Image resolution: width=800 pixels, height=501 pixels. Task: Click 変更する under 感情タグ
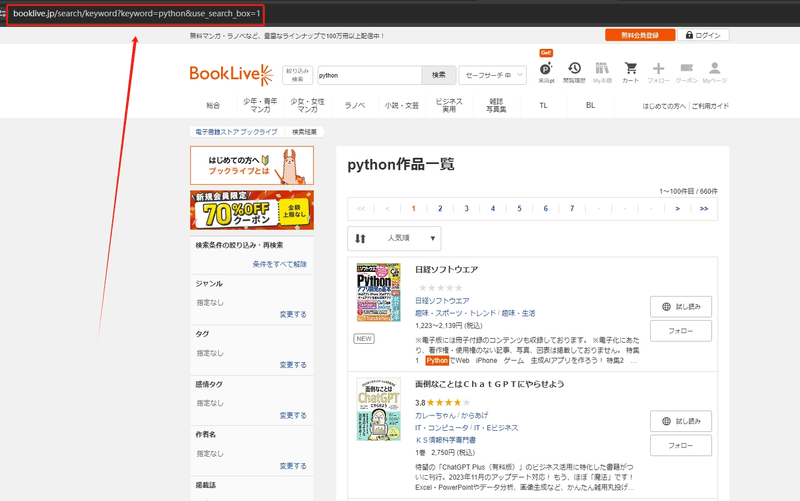point(293,415)
